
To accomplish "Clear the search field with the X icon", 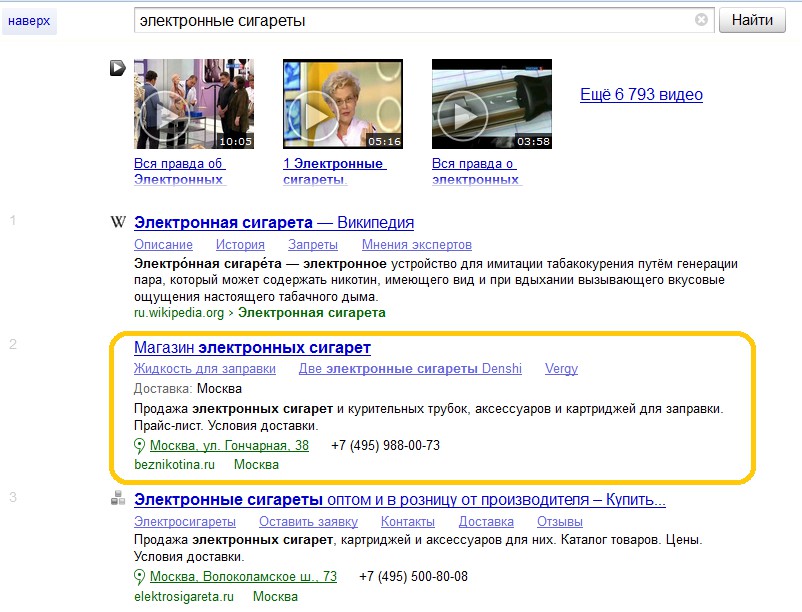I will coord(701,19).
